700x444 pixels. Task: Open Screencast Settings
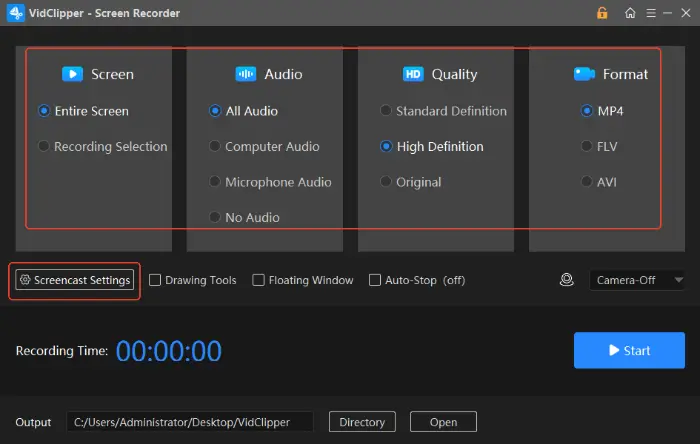pyautogui.click(x=75, y=280)
